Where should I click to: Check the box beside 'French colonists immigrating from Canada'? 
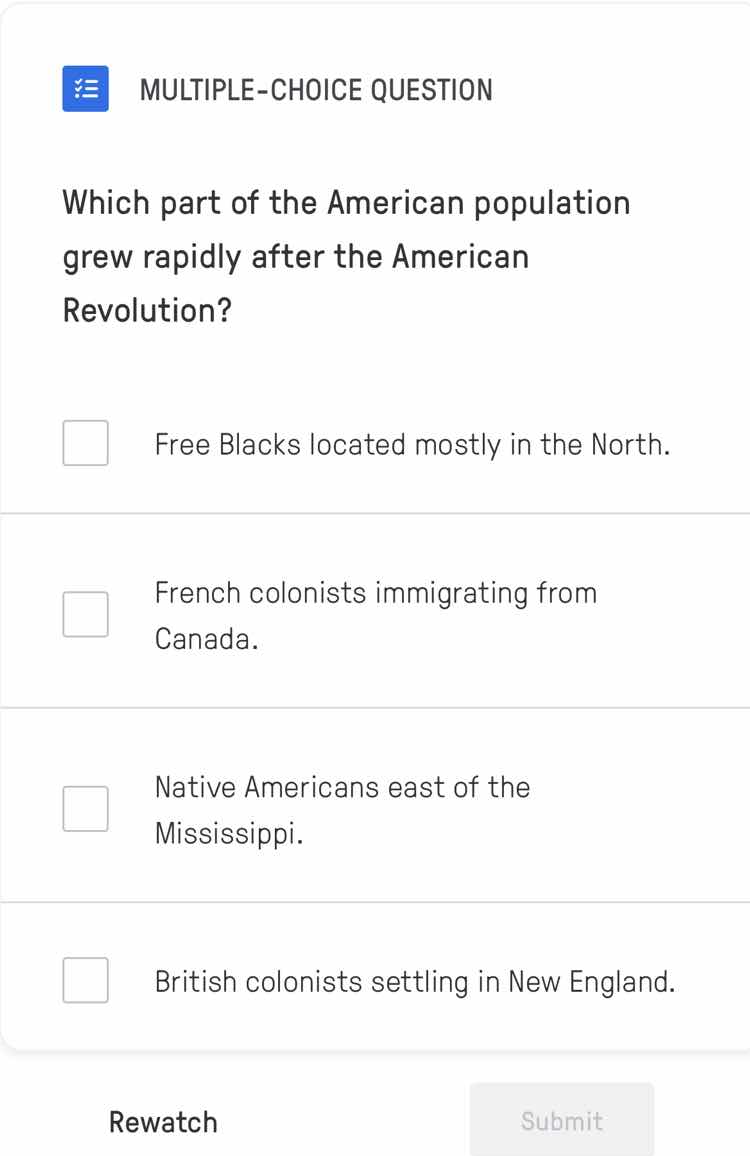coord(85,613)
